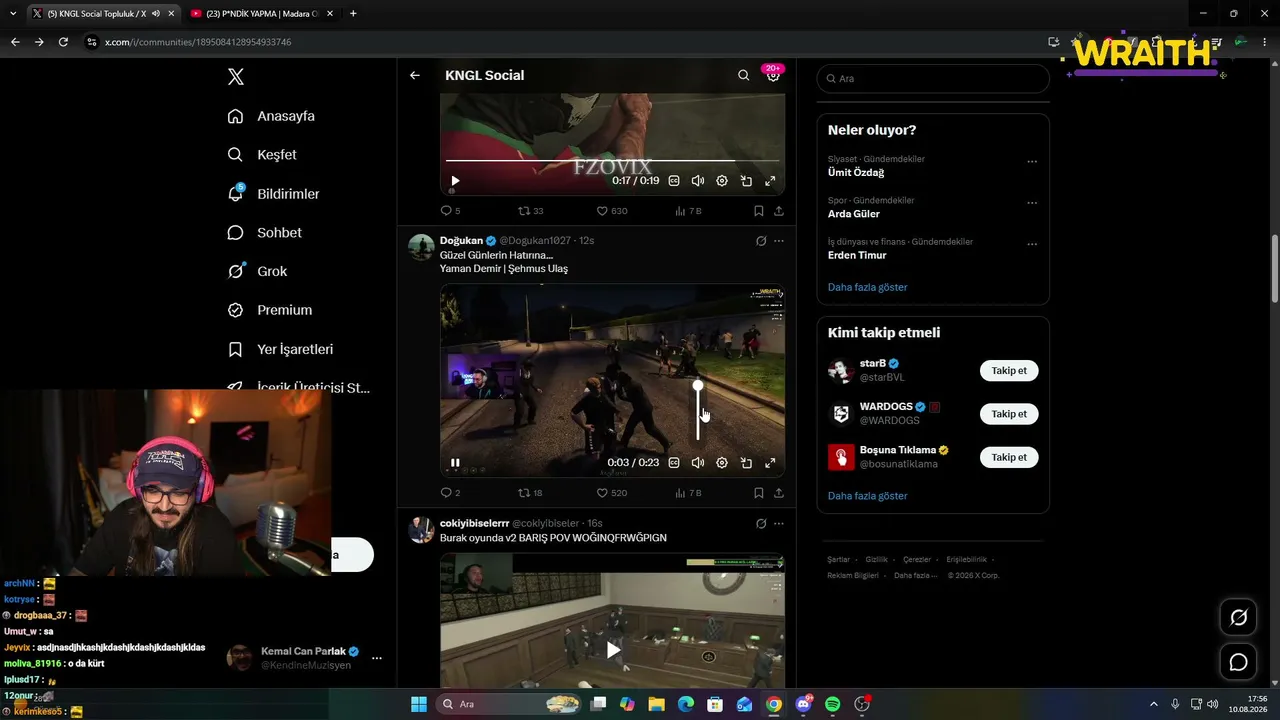This screenshot has height=720, width=1280.
Task: Repost the post with 33 reposts
Action: pos(530,211)
